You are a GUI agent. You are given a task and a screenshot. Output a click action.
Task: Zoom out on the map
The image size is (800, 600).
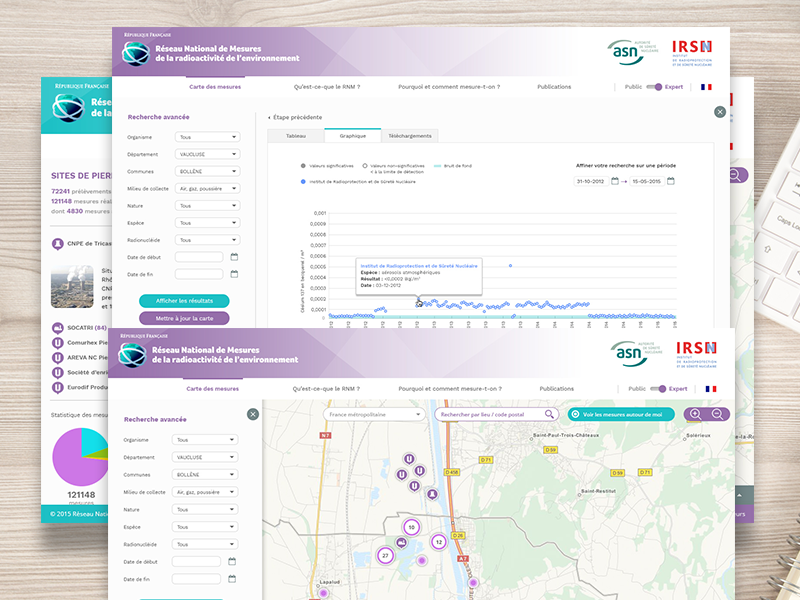pos(716,414)
